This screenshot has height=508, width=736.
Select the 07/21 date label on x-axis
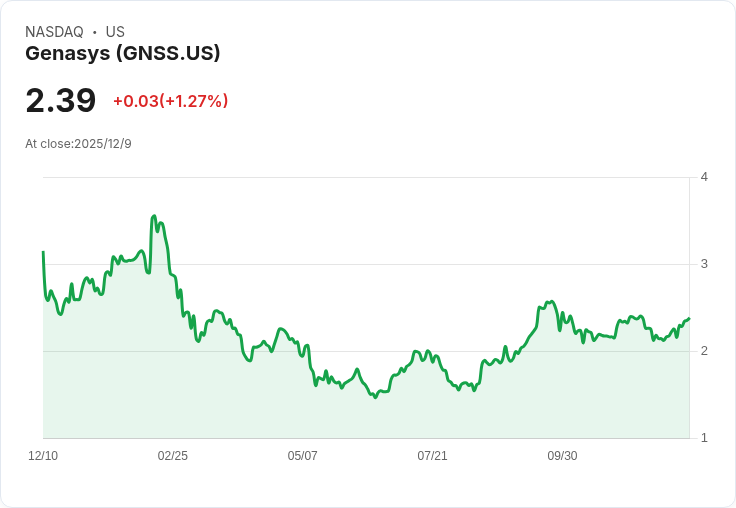[432, 456]
